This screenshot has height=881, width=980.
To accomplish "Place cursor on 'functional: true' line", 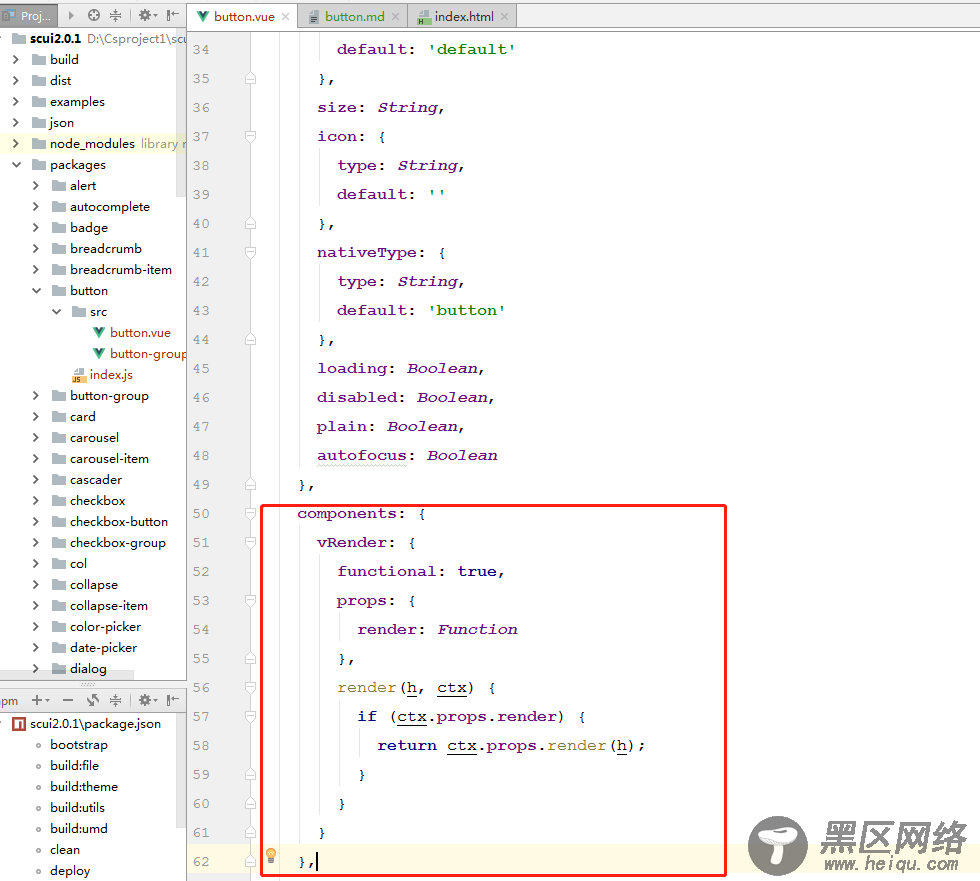I will click(420, 571).
